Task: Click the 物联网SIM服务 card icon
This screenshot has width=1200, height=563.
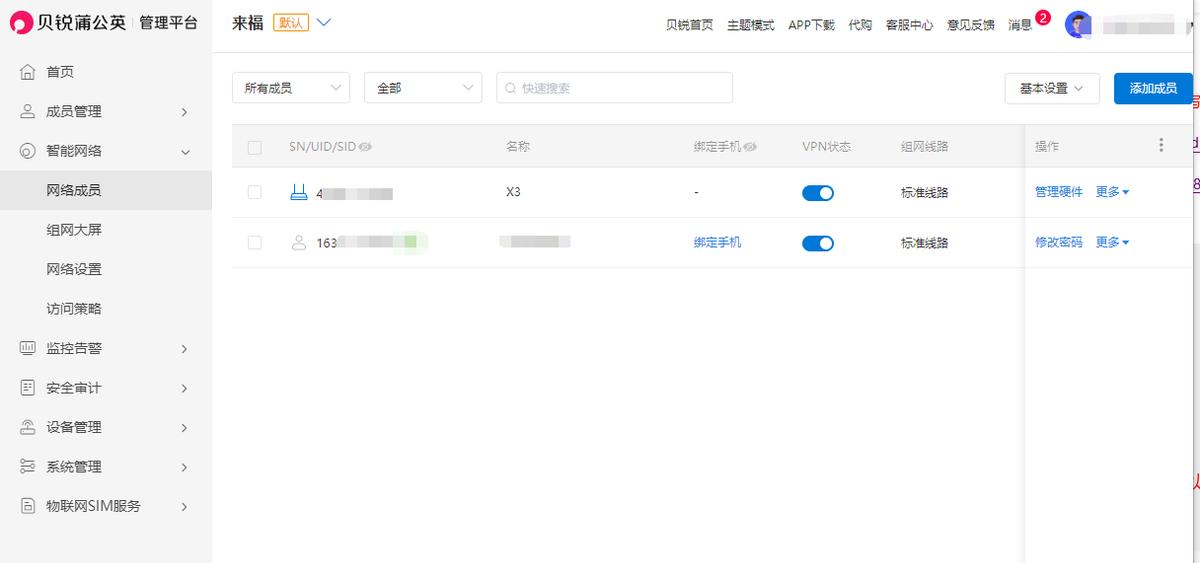Action: pyautogui.click(x=28, y=506)
